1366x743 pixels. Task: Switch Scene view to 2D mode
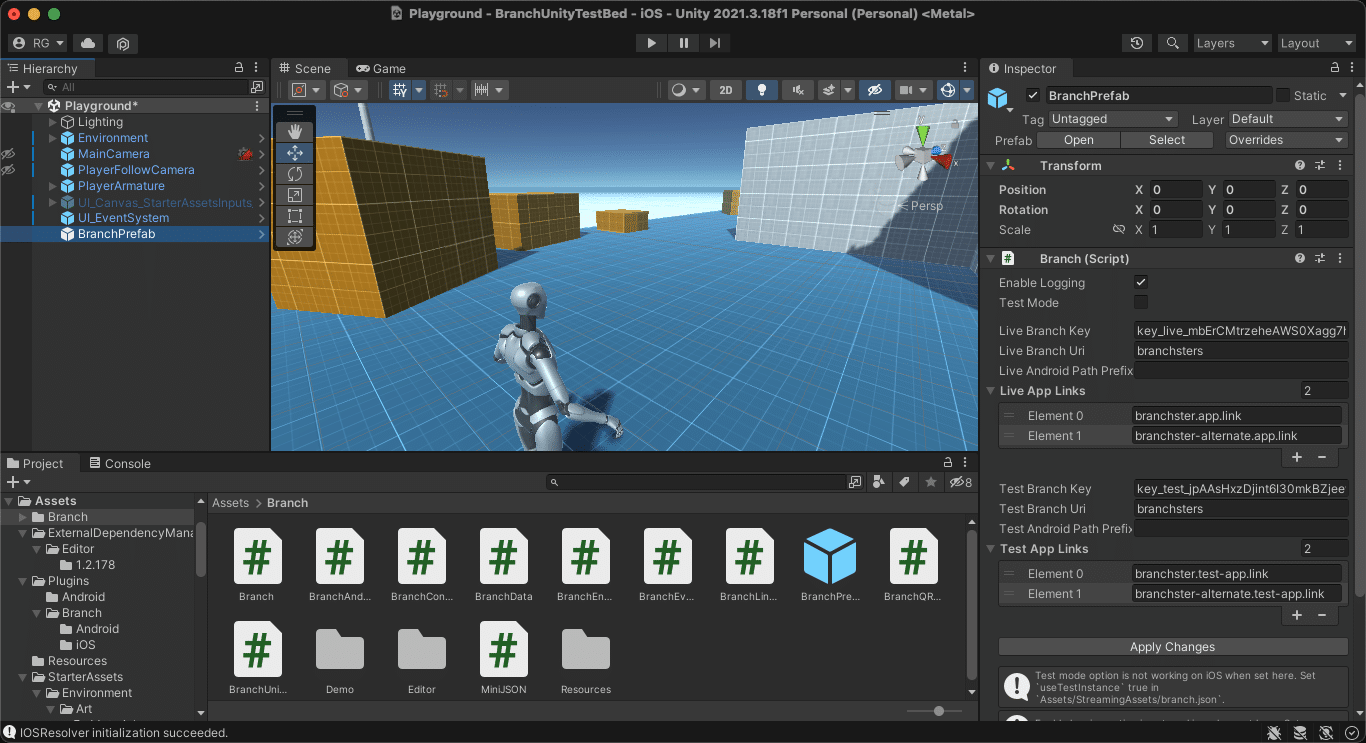726,90
